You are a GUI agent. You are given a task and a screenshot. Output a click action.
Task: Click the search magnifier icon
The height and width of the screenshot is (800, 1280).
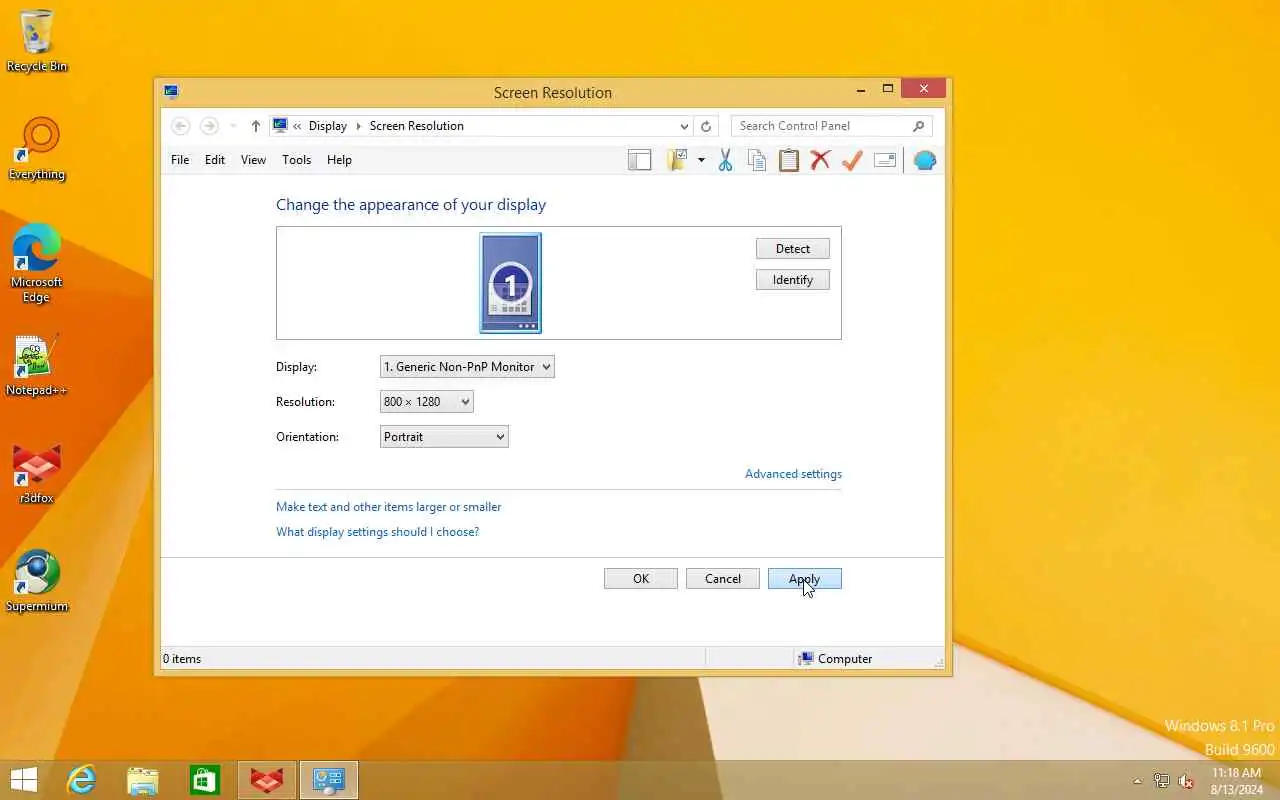[919, 126]
